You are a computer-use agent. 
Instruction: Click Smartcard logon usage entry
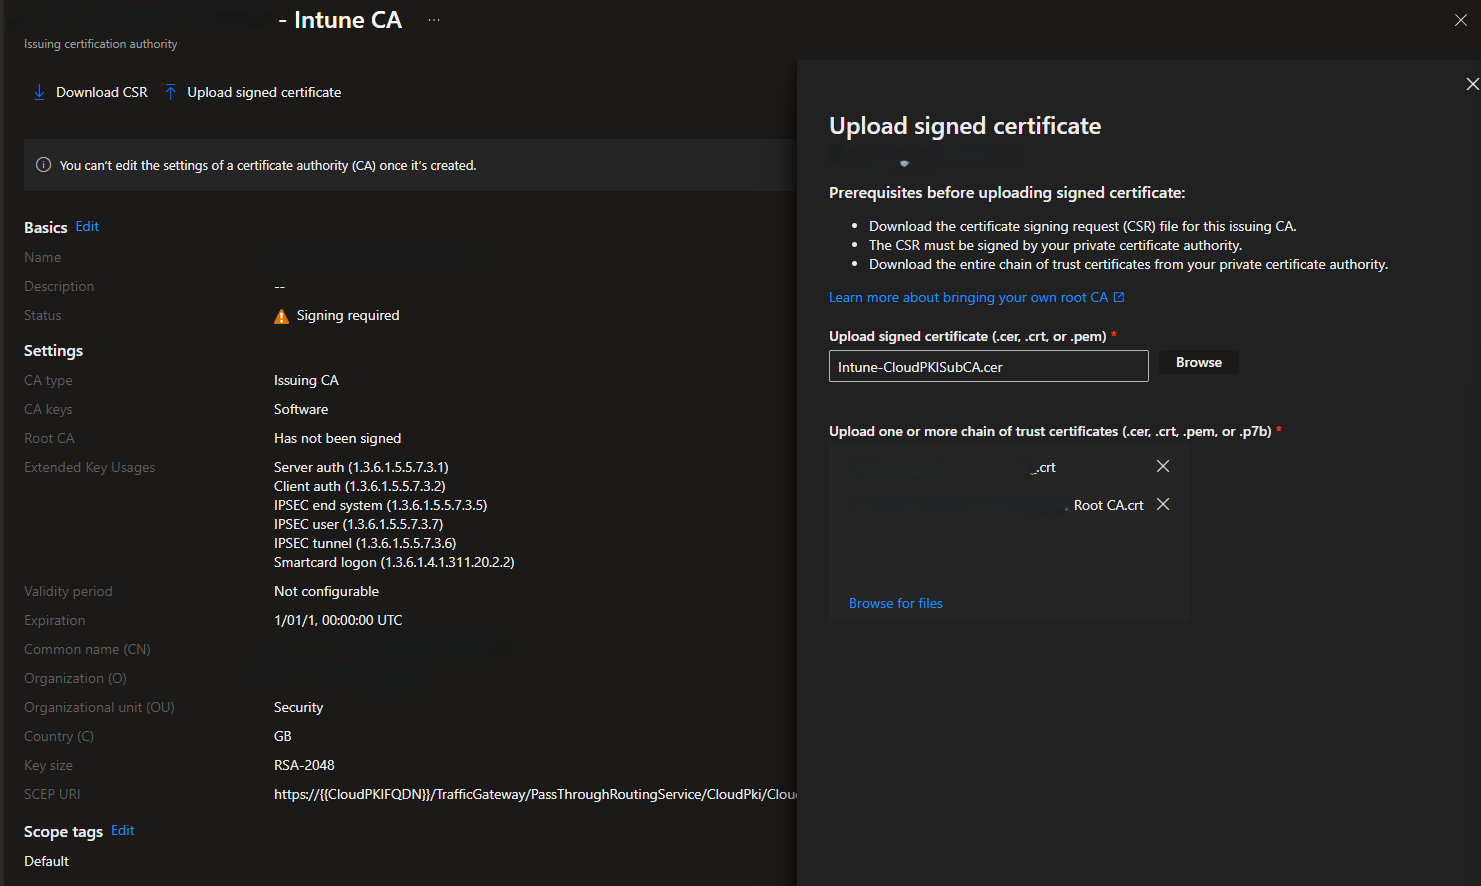394,562
